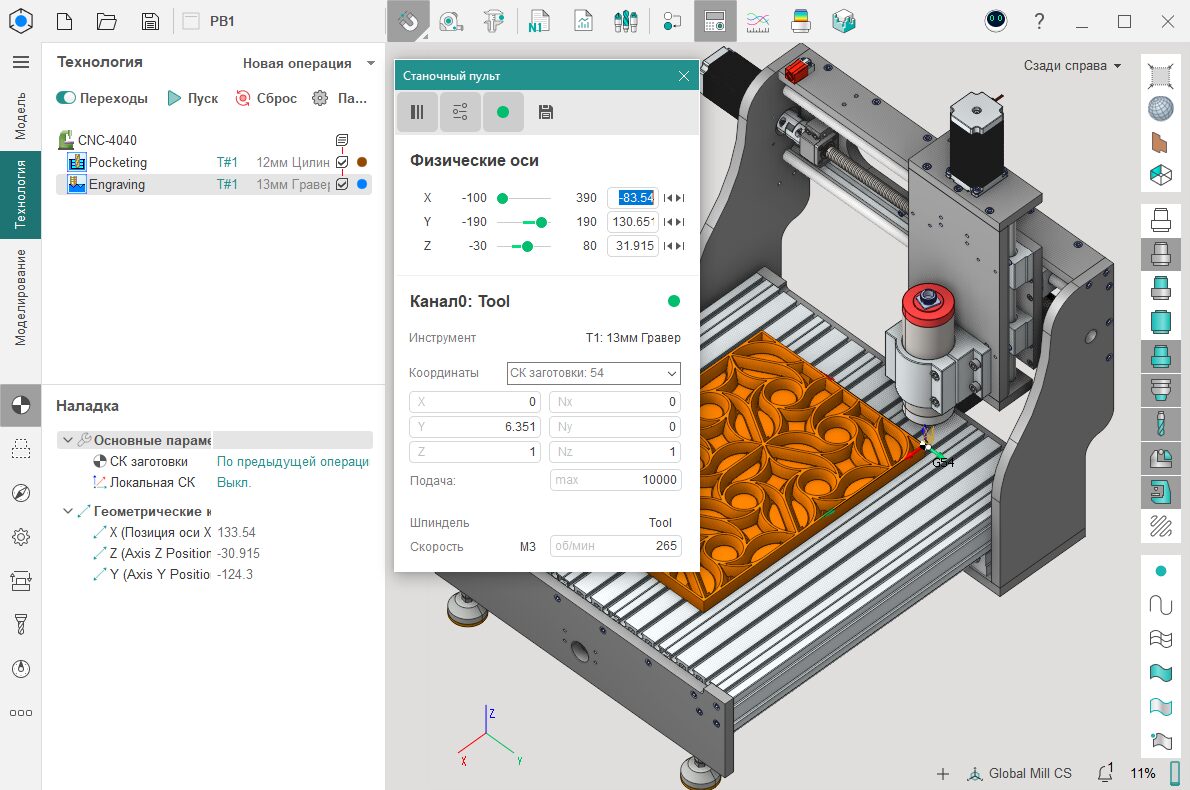Click the help question mark icon
The image size is (1190, 790).
coord(1039,21)
